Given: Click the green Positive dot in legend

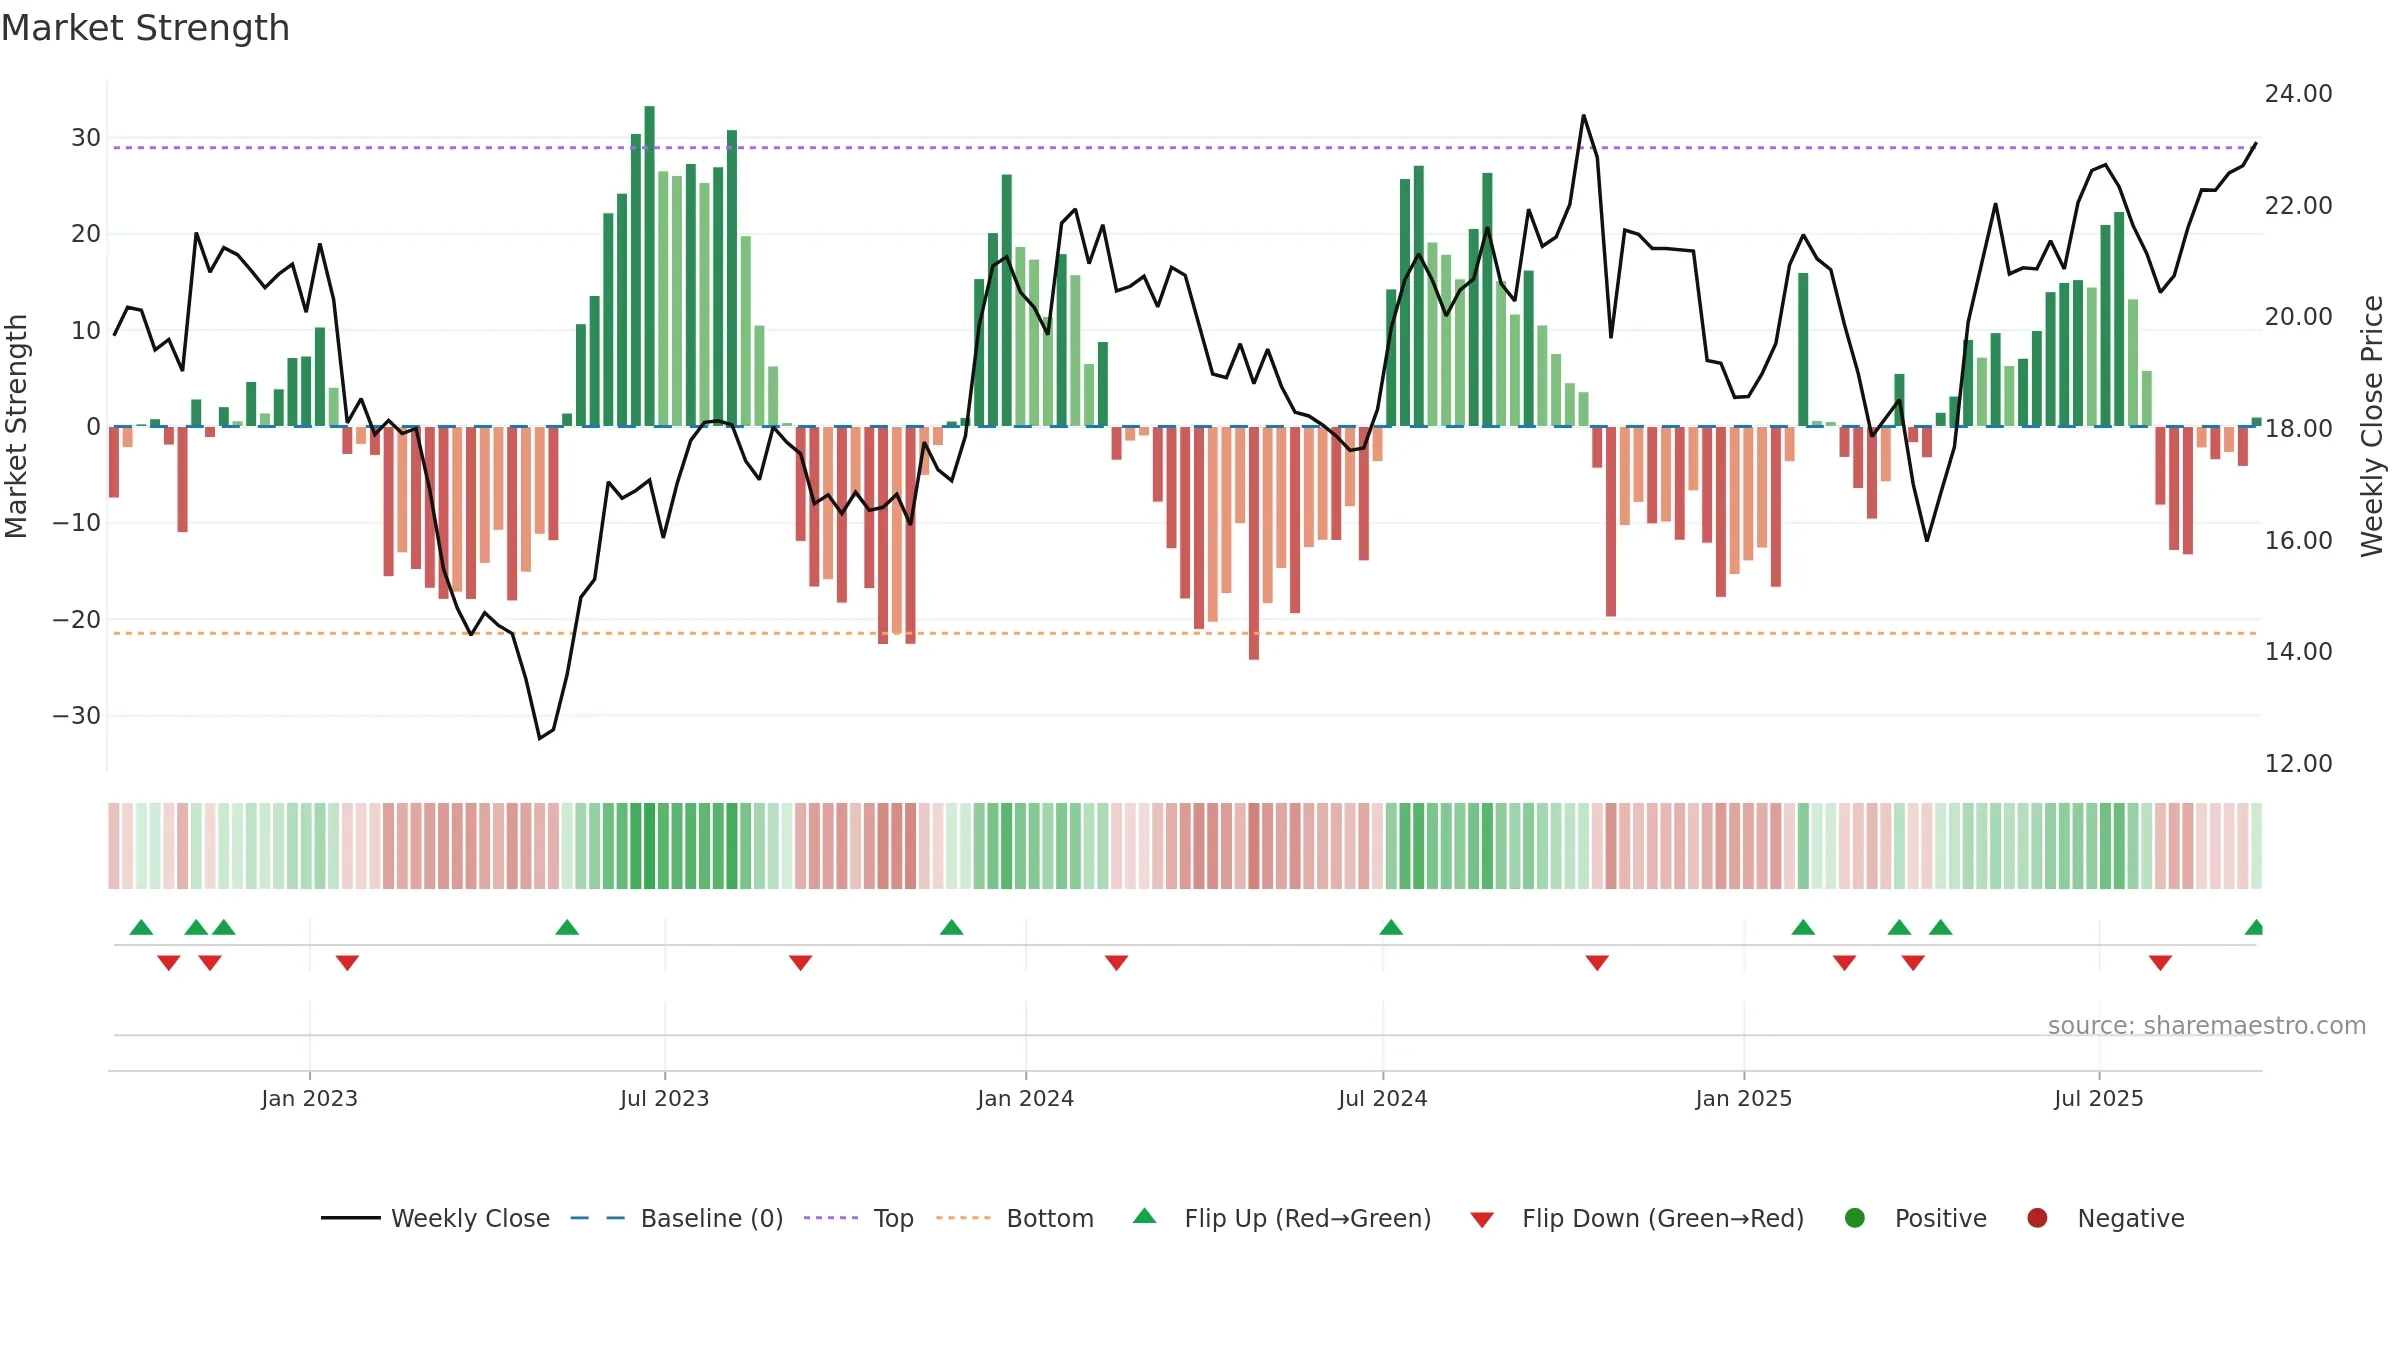Looking at the screenshot, I should point(1855,1218).
